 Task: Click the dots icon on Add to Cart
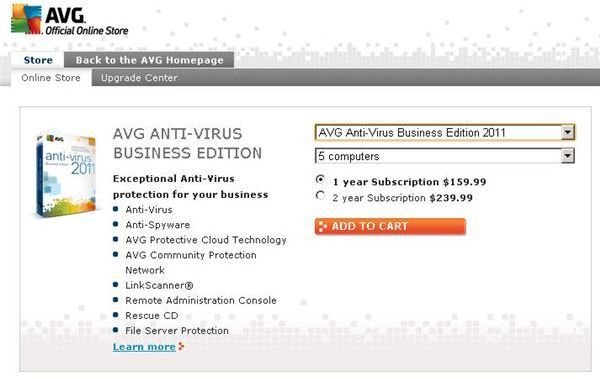click(323, 226)
